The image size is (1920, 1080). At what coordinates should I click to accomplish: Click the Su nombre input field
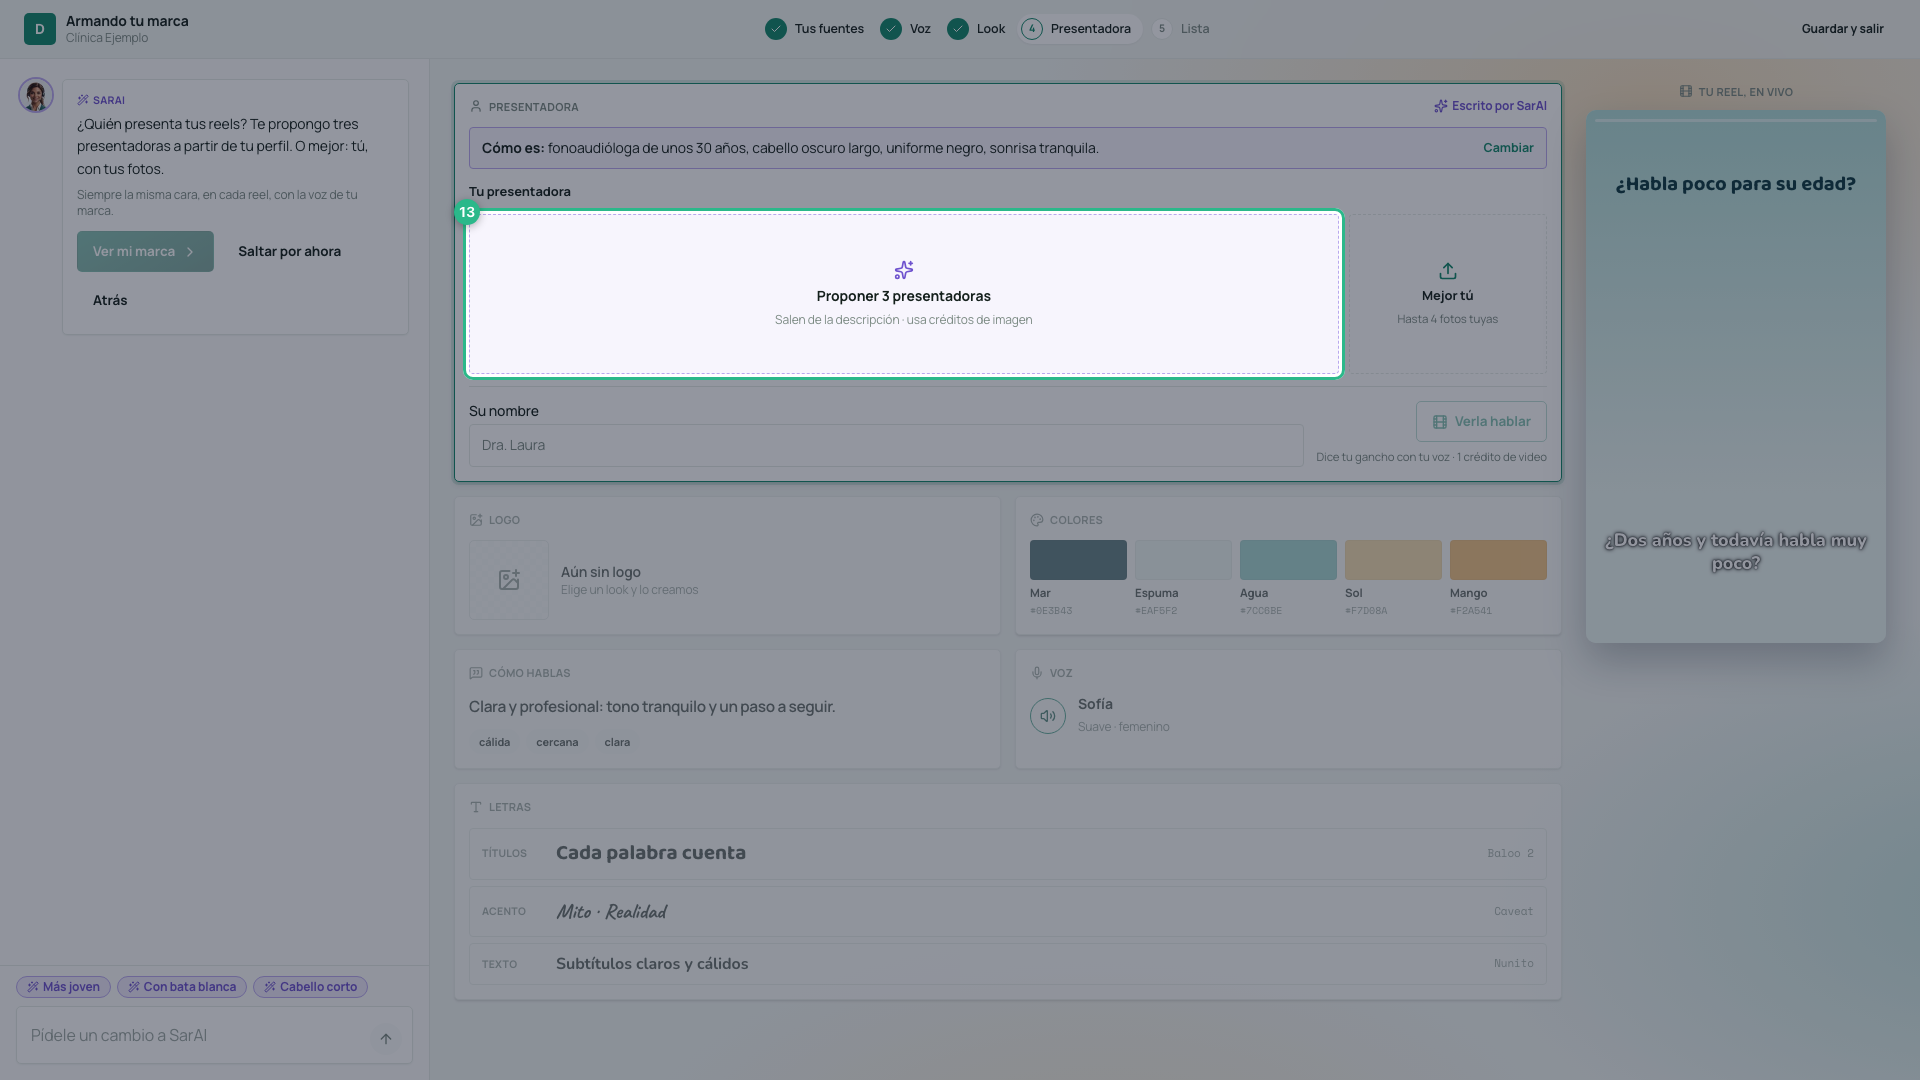point(886,446)
